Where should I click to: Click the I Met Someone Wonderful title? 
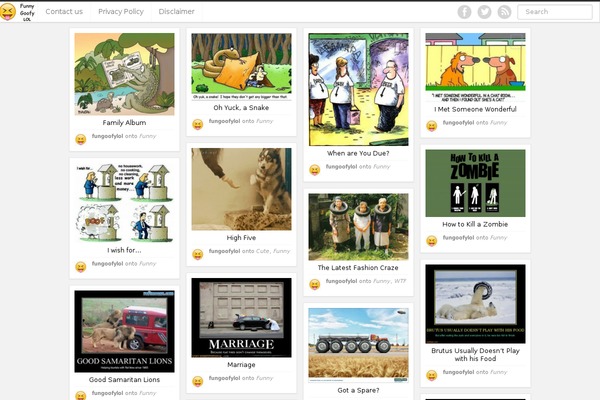[475, 109]
